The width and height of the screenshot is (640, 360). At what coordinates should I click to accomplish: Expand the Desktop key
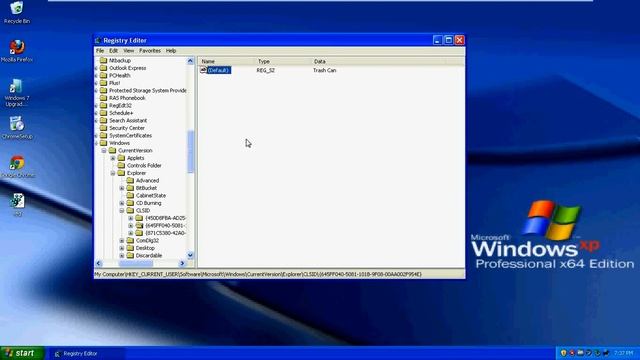click(x=122, y=248)
